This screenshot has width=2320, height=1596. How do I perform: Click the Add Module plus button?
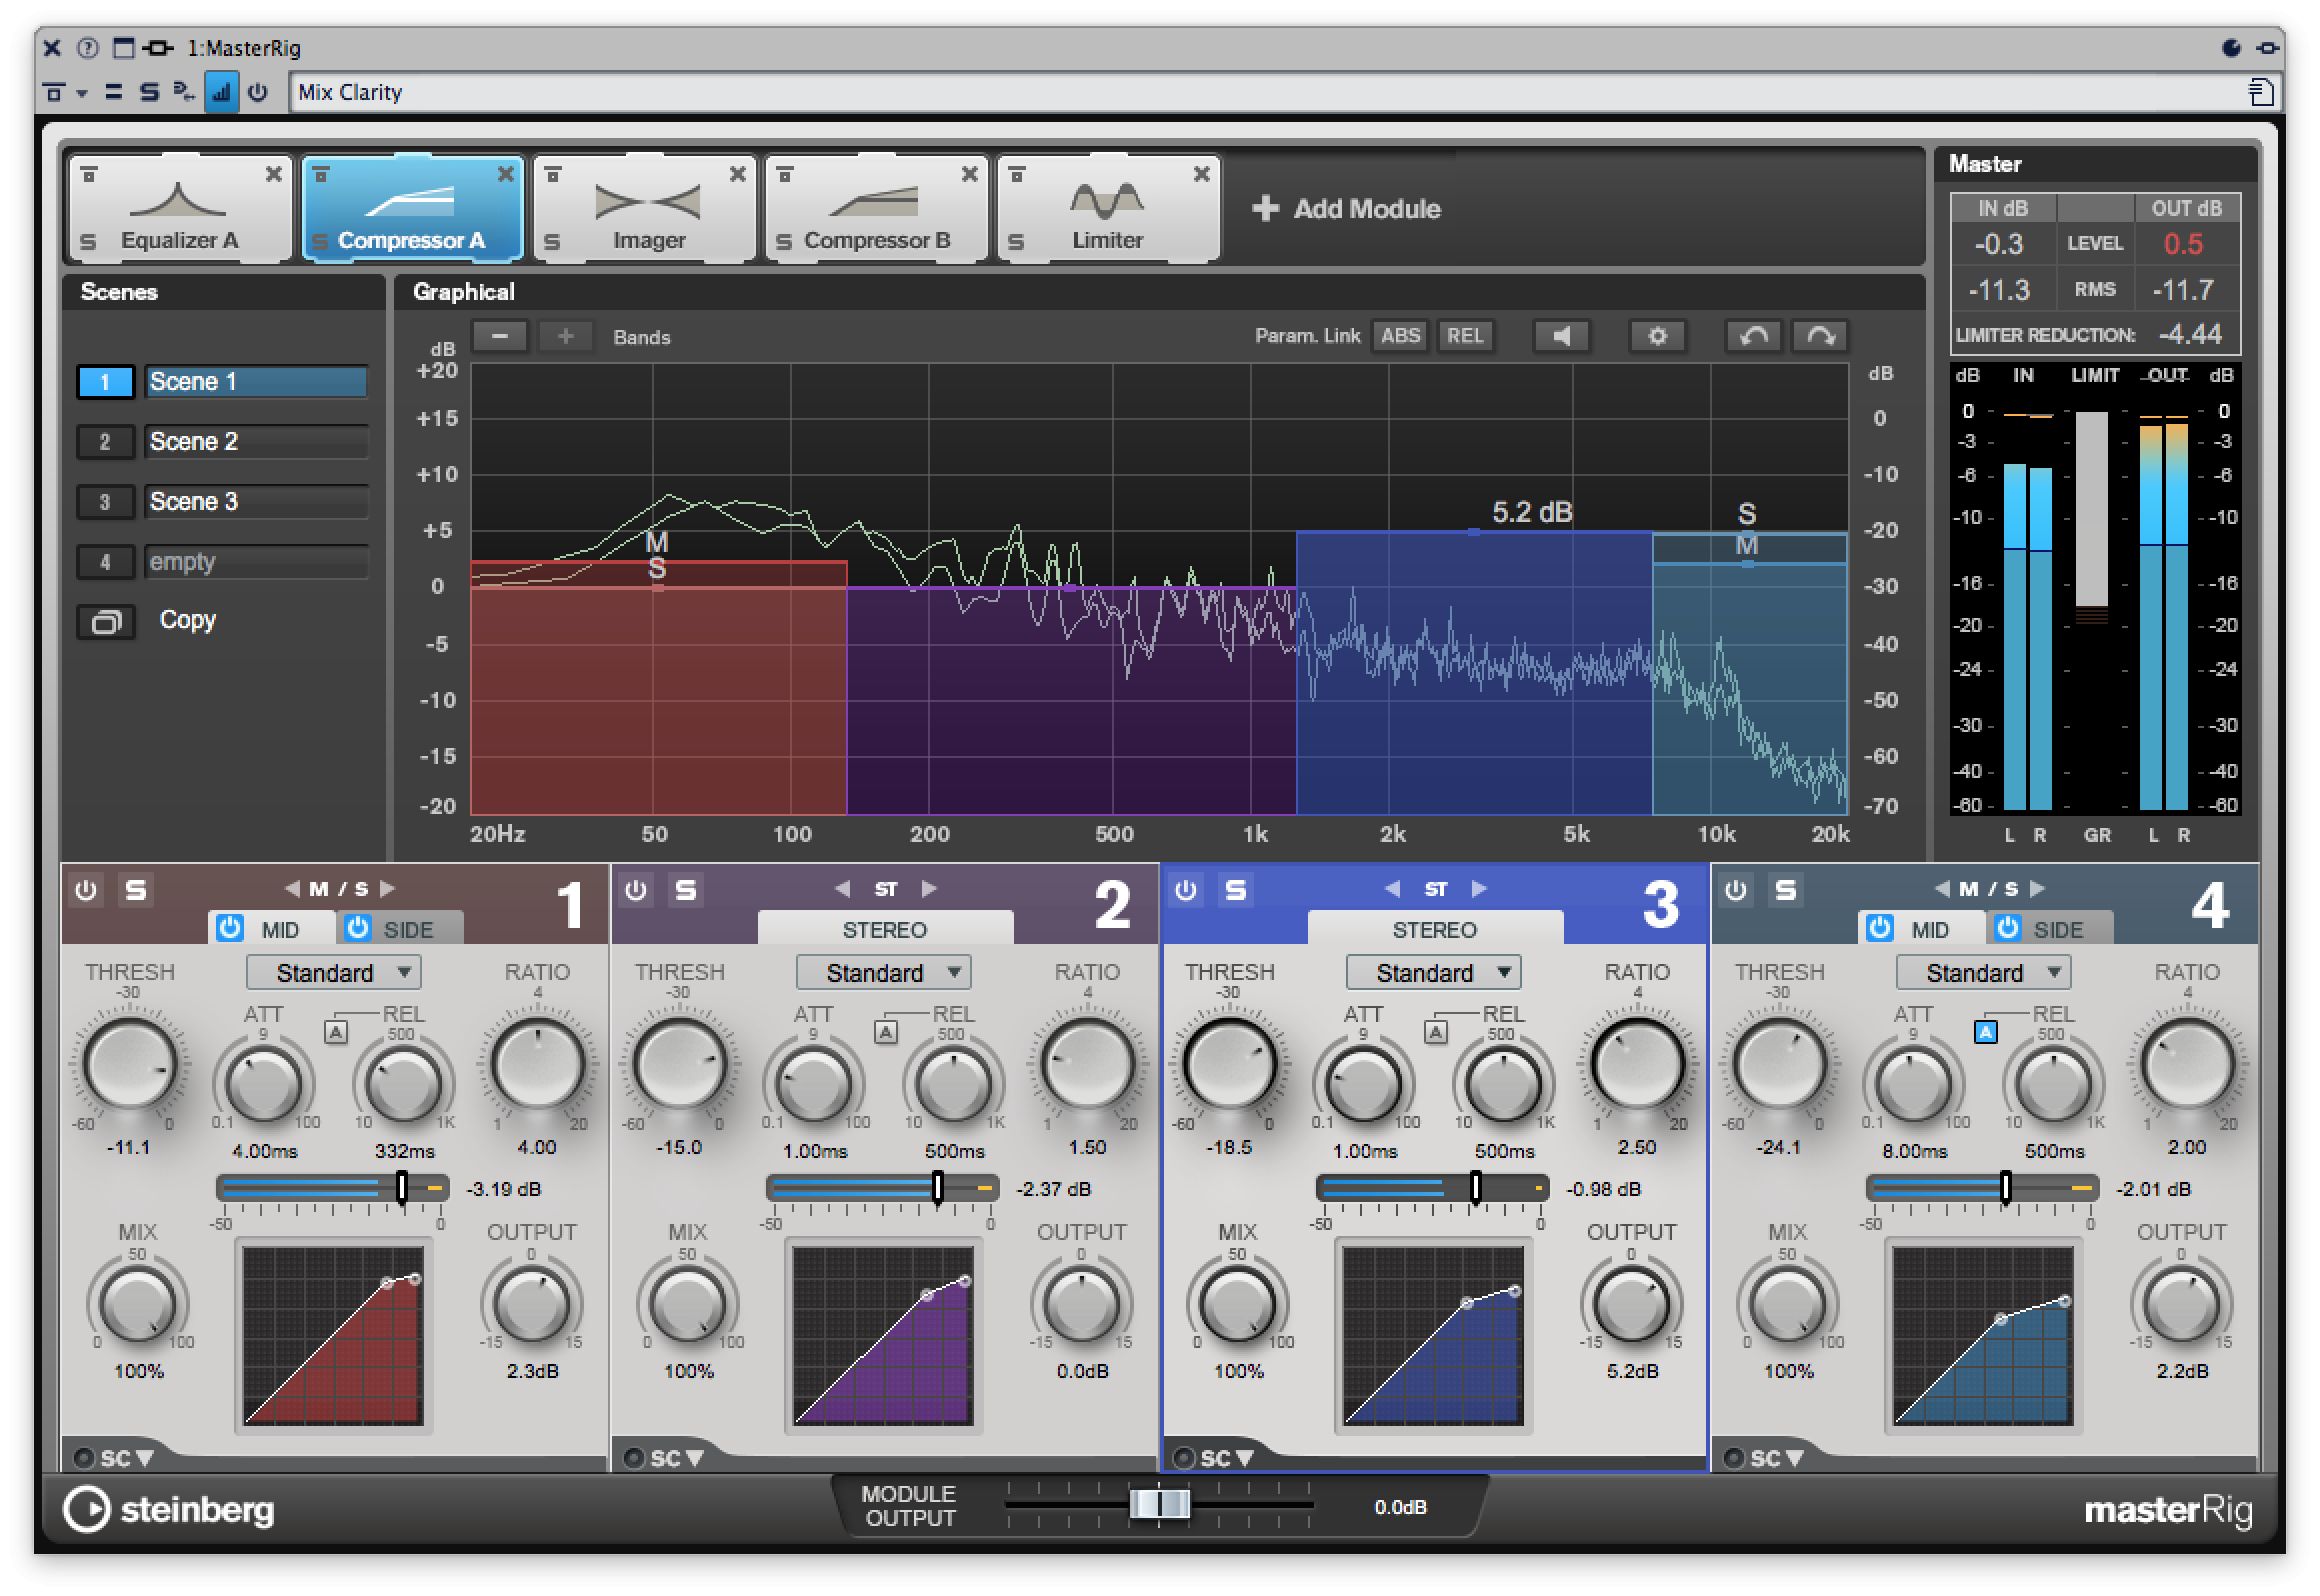1265,208
